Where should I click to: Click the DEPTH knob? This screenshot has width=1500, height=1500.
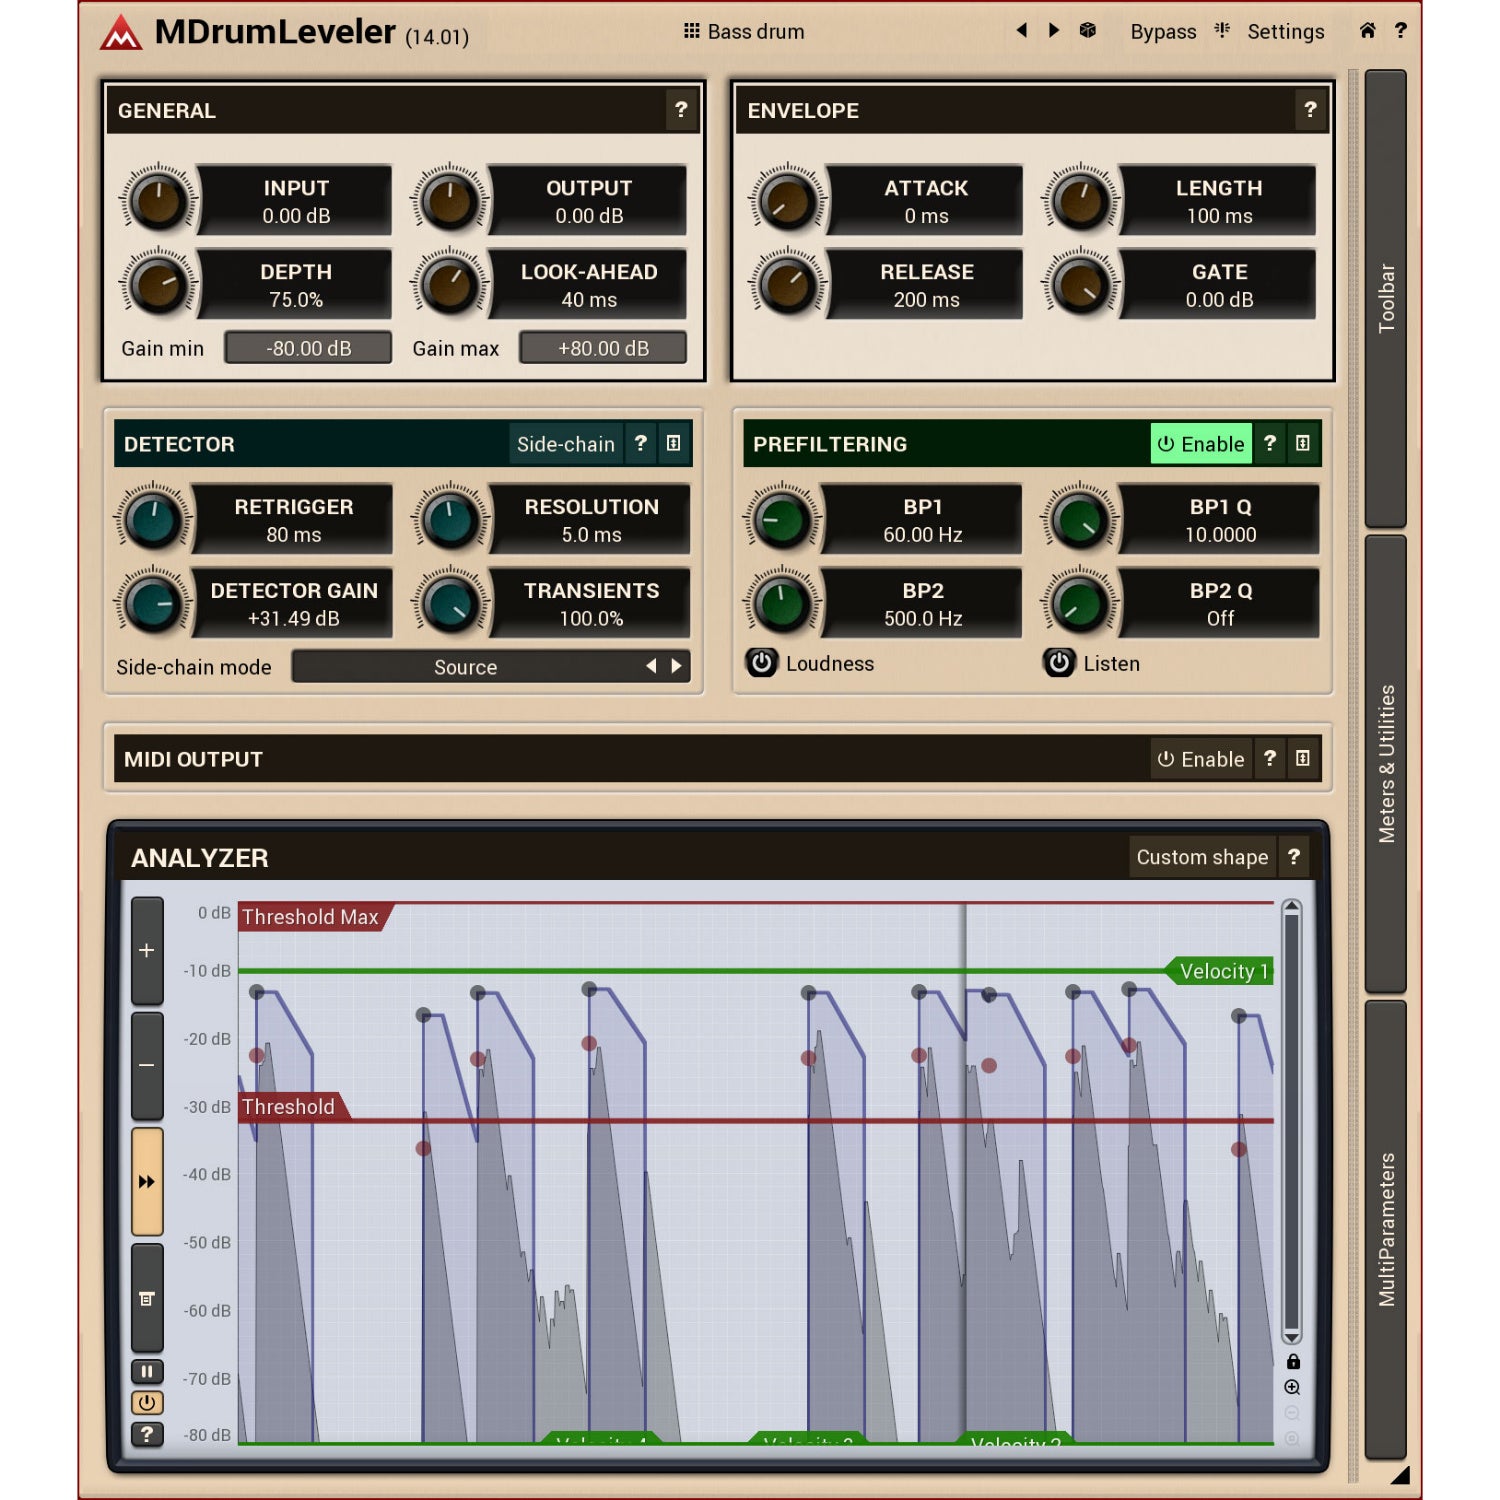(159, 285)
